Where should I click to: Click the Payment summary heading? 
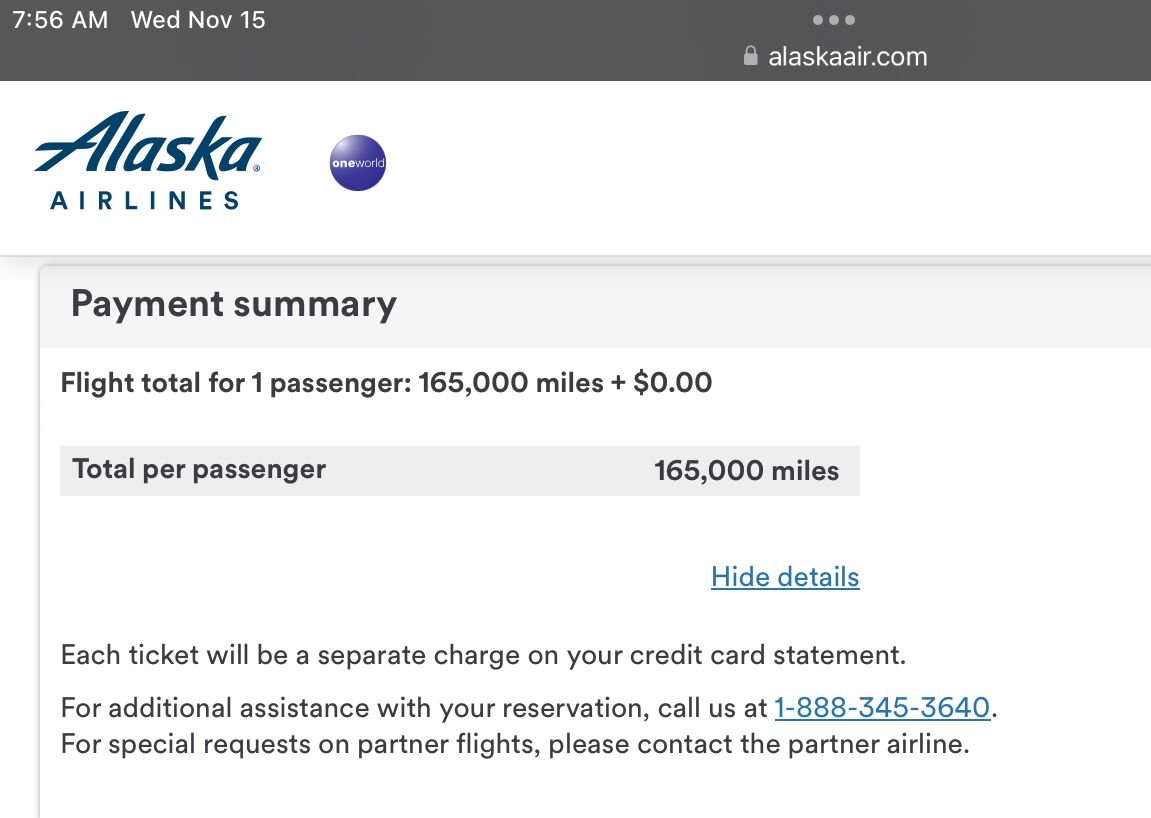[x=234, y=304]
